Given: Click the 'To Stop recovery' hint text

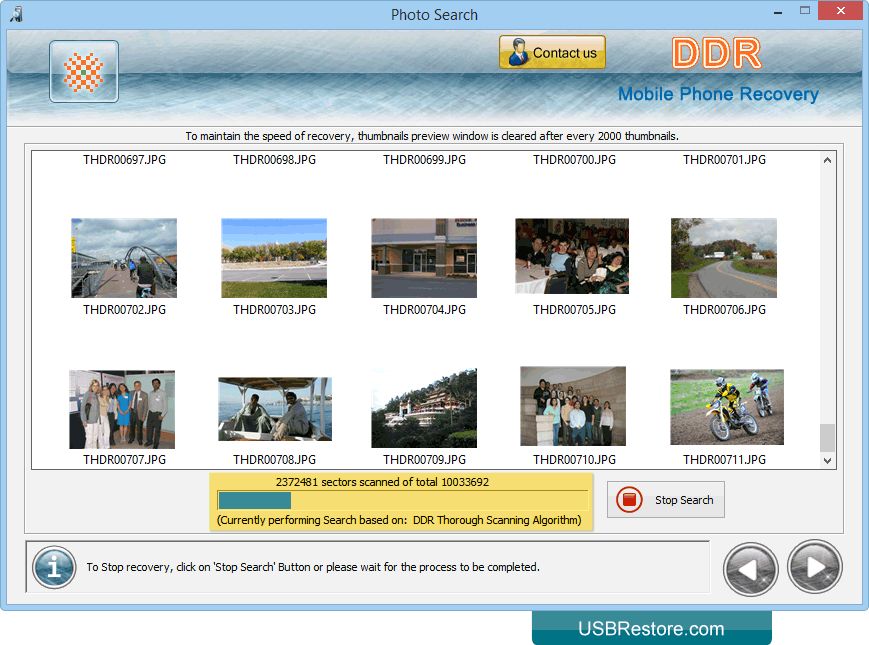Looking at the screenshot, I should coord(313,567).
